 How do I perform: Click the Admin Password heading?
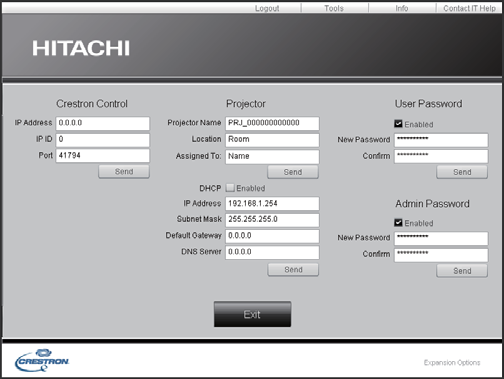pos(432,204)
